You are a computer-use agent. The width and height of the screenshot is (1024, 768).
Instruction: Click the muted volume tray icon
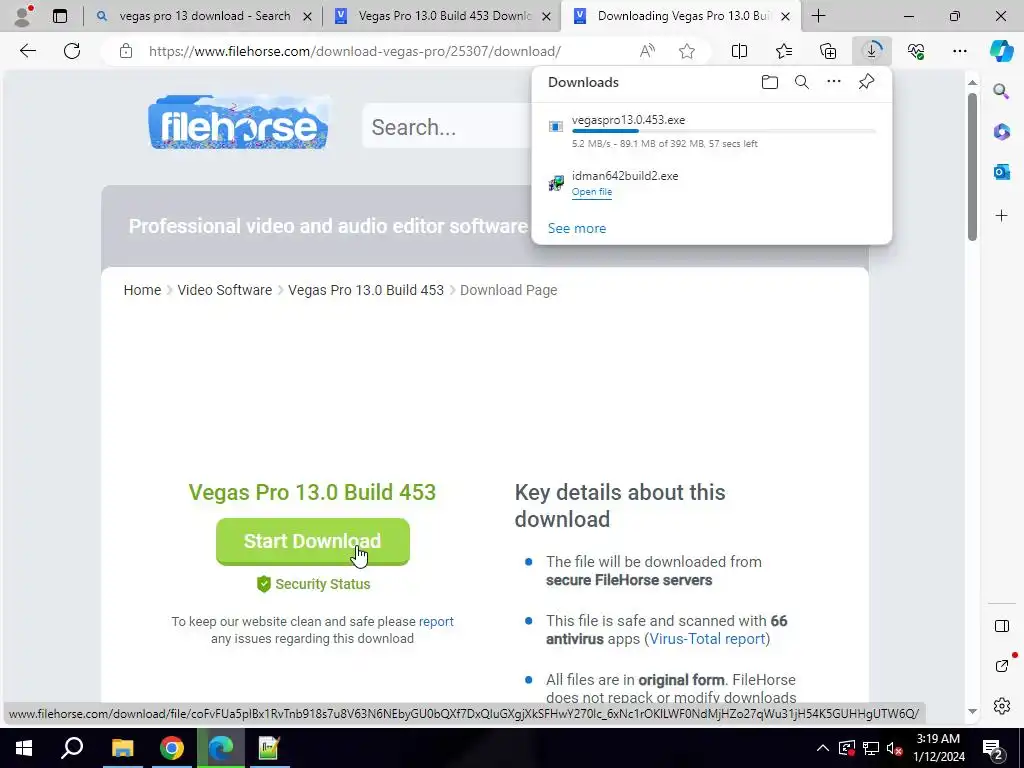click(895, 748)
